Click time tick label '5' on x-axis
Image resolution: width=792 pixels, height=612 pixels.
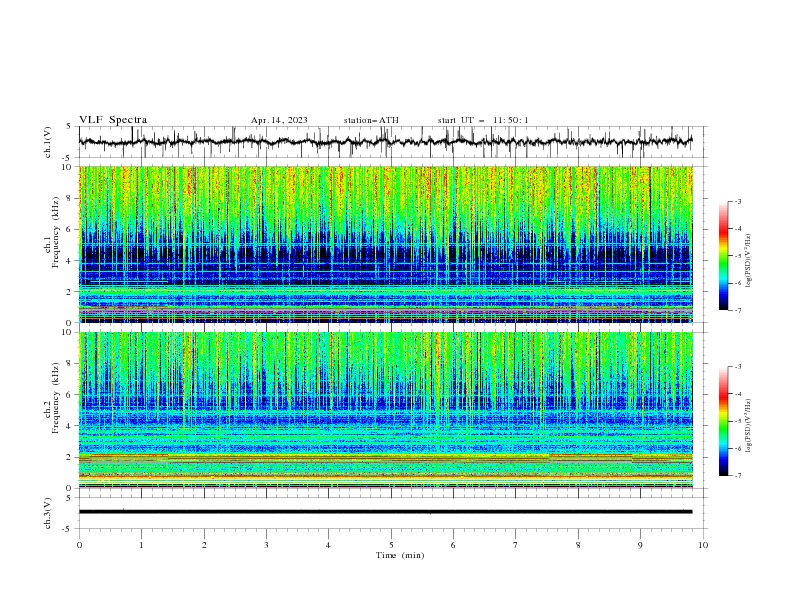[391, 545]
